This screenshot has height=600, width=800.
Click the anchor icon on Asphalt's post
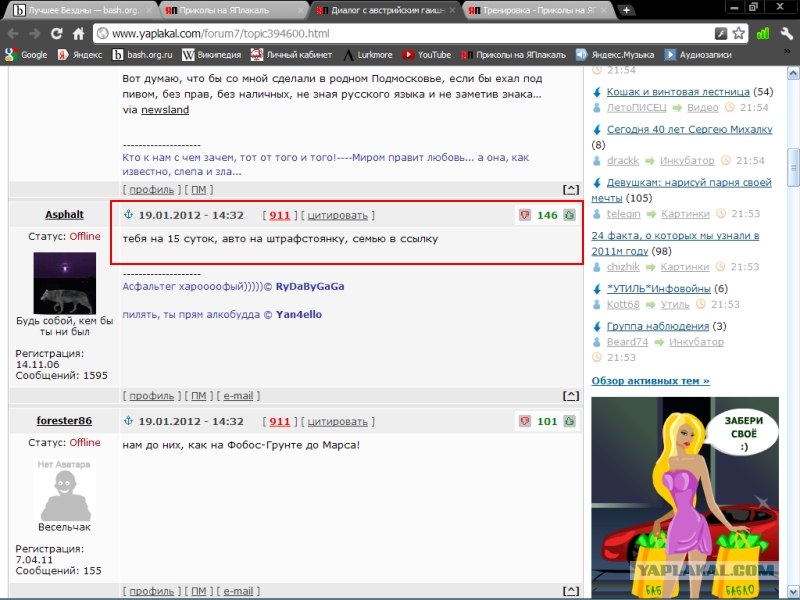pyautogui.click(x=129, y=215)
